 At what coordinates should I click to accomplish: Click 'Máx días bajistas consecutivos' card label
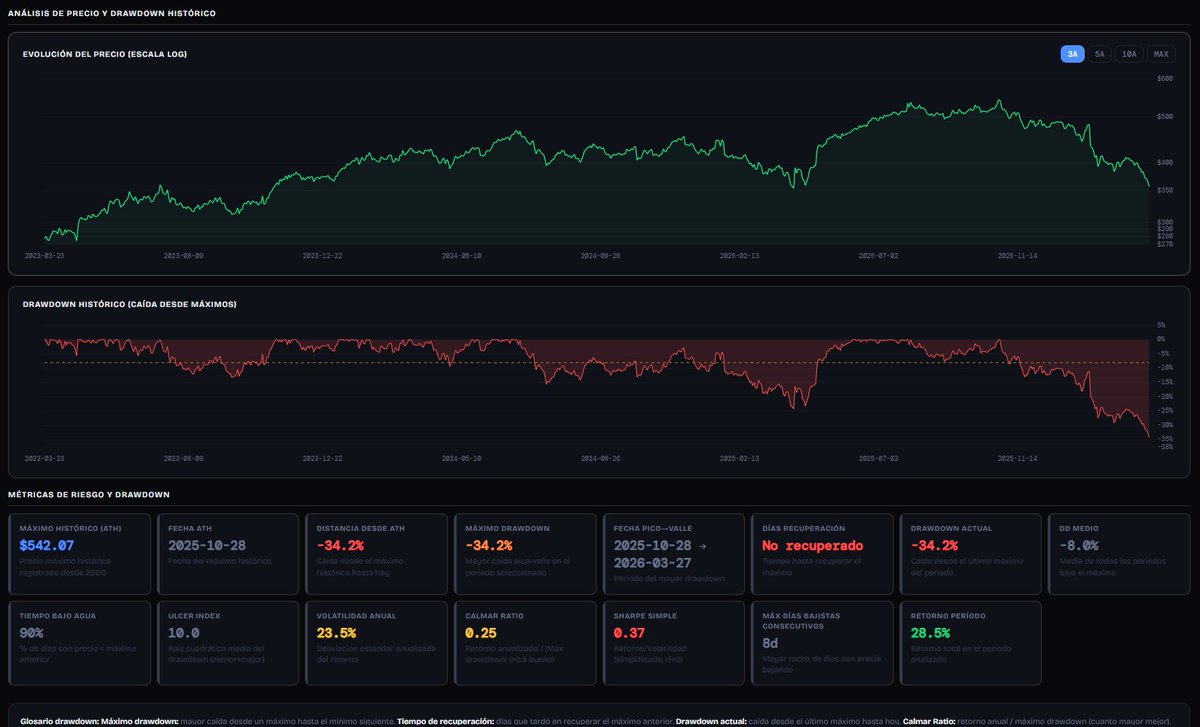802,620
